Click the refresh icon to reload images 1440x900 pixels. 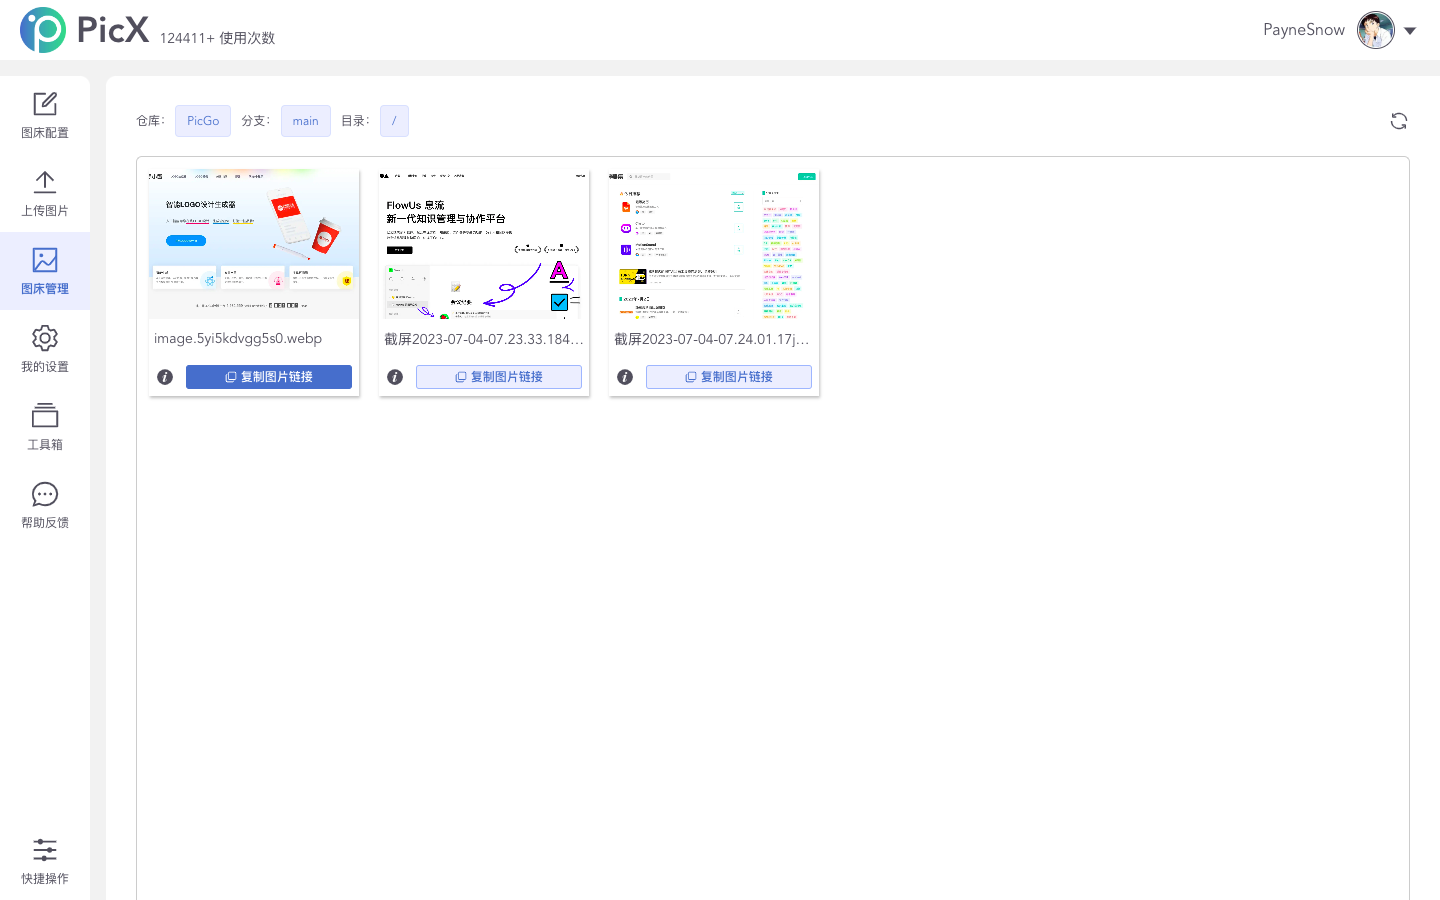[1399, 120]
